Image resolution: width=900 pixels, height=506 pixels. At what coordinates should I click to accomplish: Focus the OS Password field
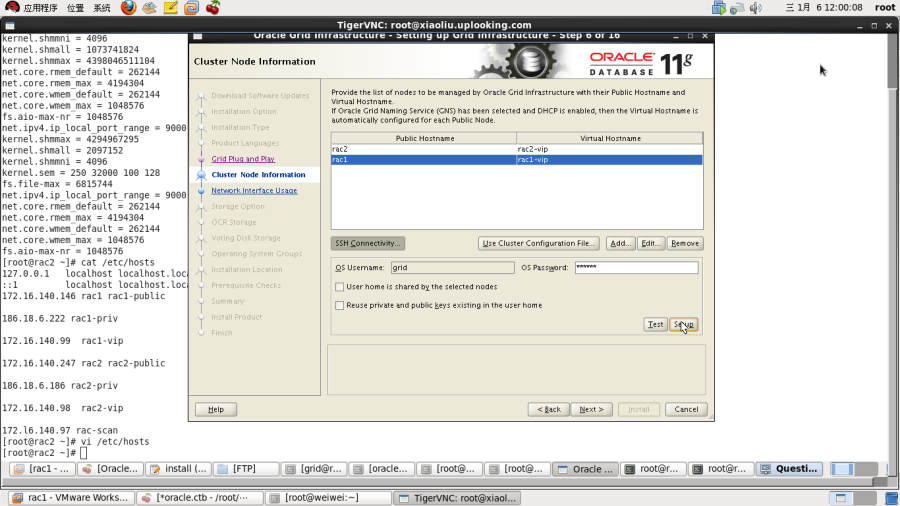[x=637, y=268]
